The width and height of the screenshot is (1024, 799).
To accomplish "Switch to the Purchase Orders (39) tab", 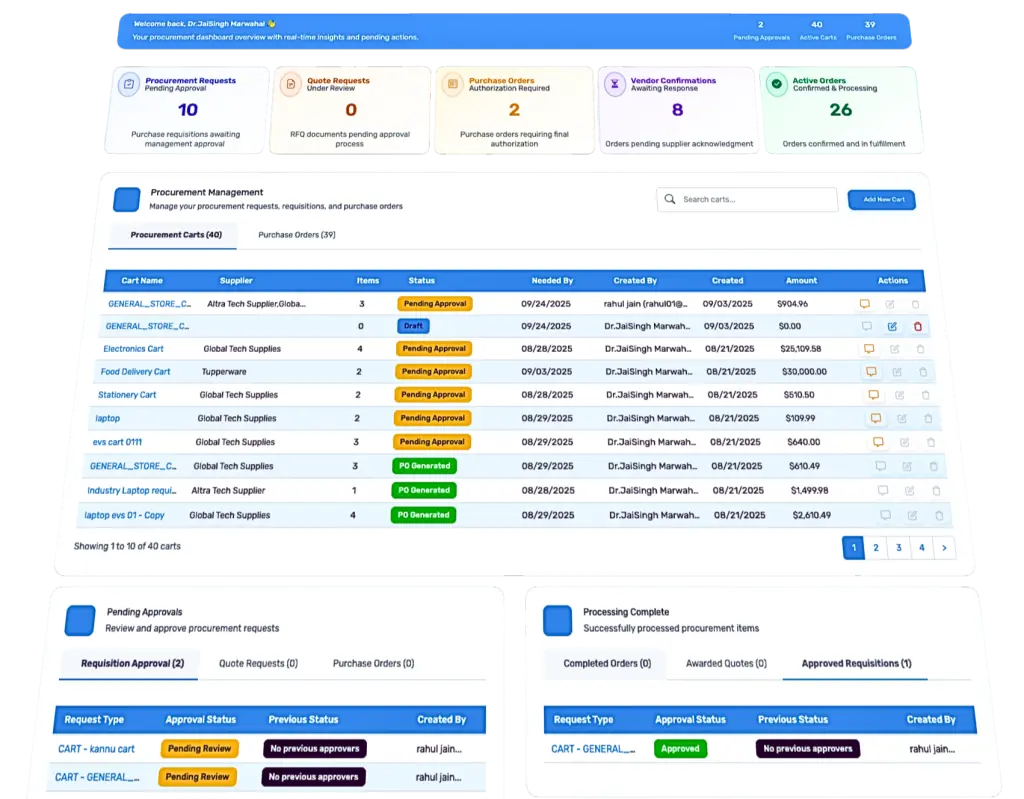I will [296, 235].
